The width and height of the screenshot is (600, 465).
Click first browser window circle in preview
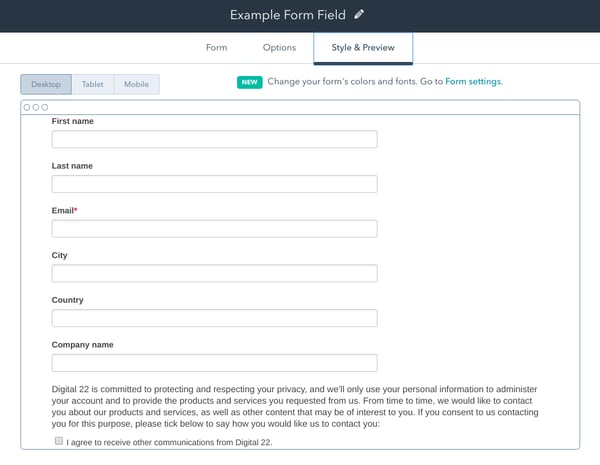27,107
